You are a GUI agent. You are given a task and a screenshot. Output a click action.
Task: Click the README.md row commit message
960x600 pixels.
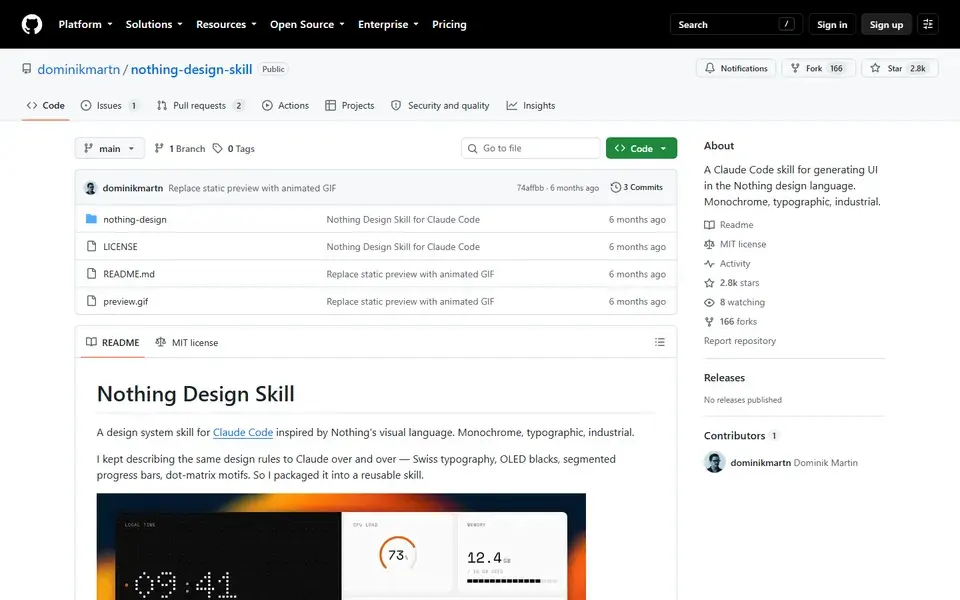[410, 274]
